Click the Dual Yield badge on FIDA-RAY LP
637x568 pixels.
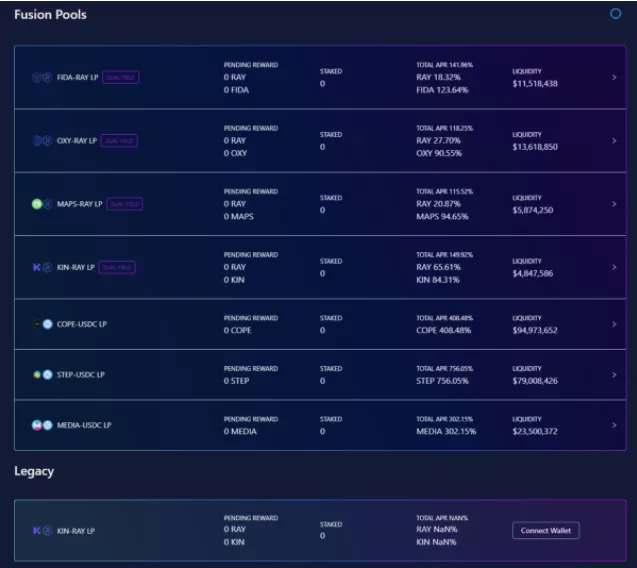[x=121, y=77]
